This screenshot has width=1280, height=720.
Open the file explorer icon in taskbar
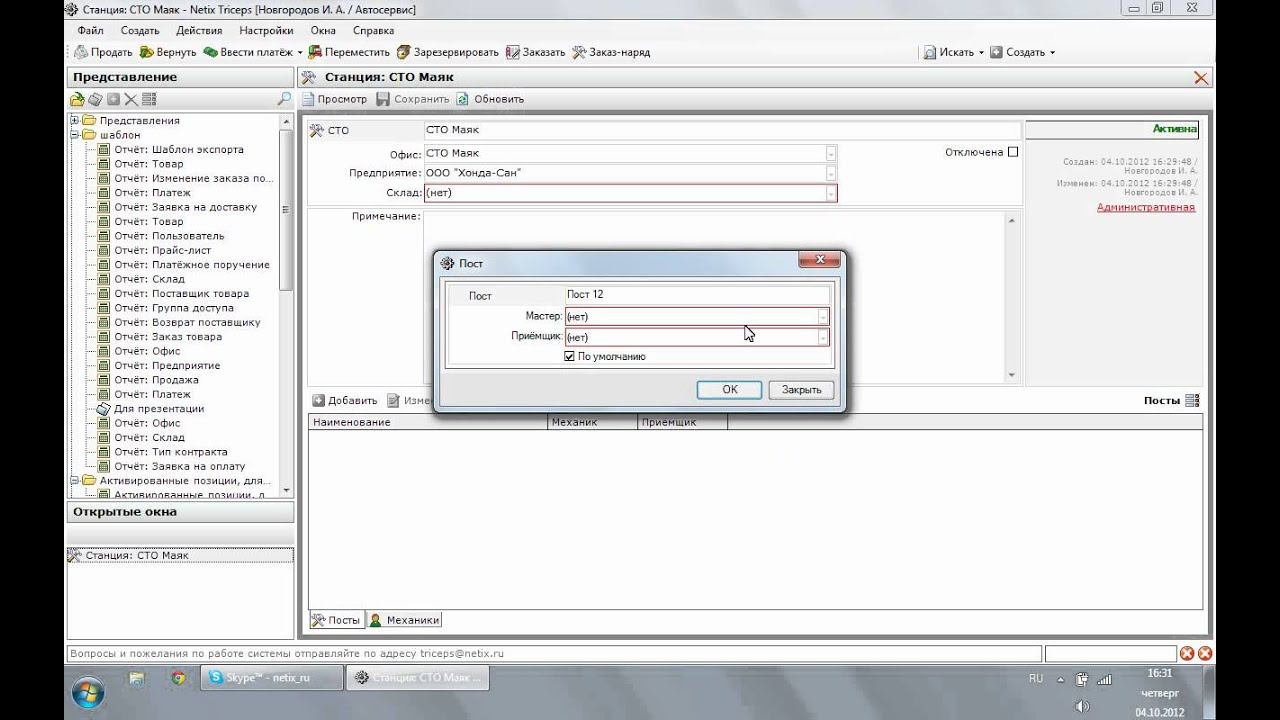137,678
